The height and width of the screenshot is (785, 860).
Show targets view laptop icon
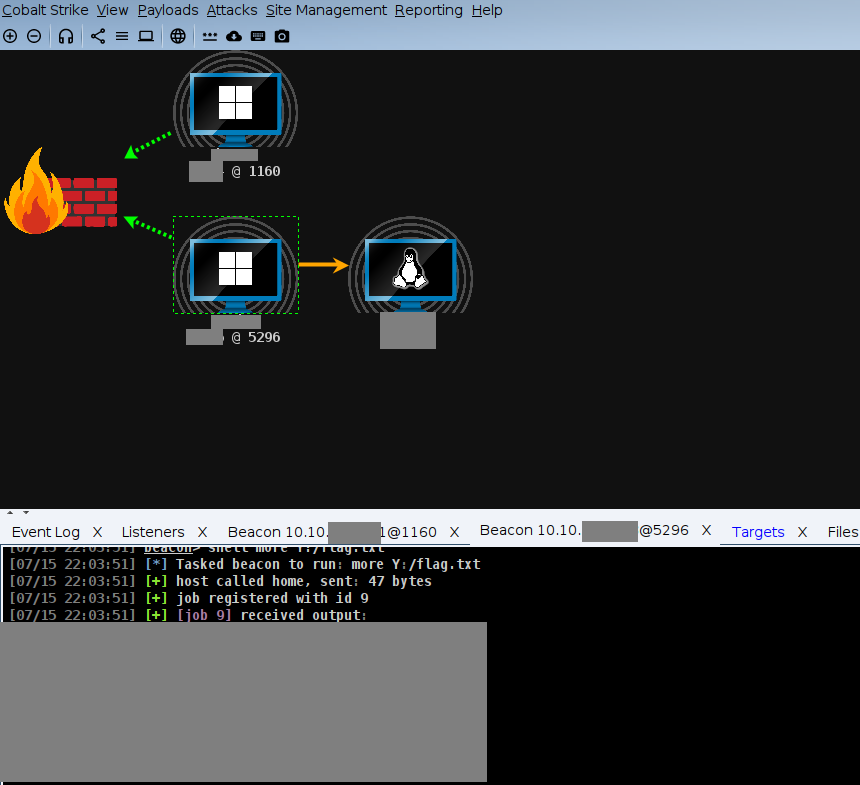146,36
